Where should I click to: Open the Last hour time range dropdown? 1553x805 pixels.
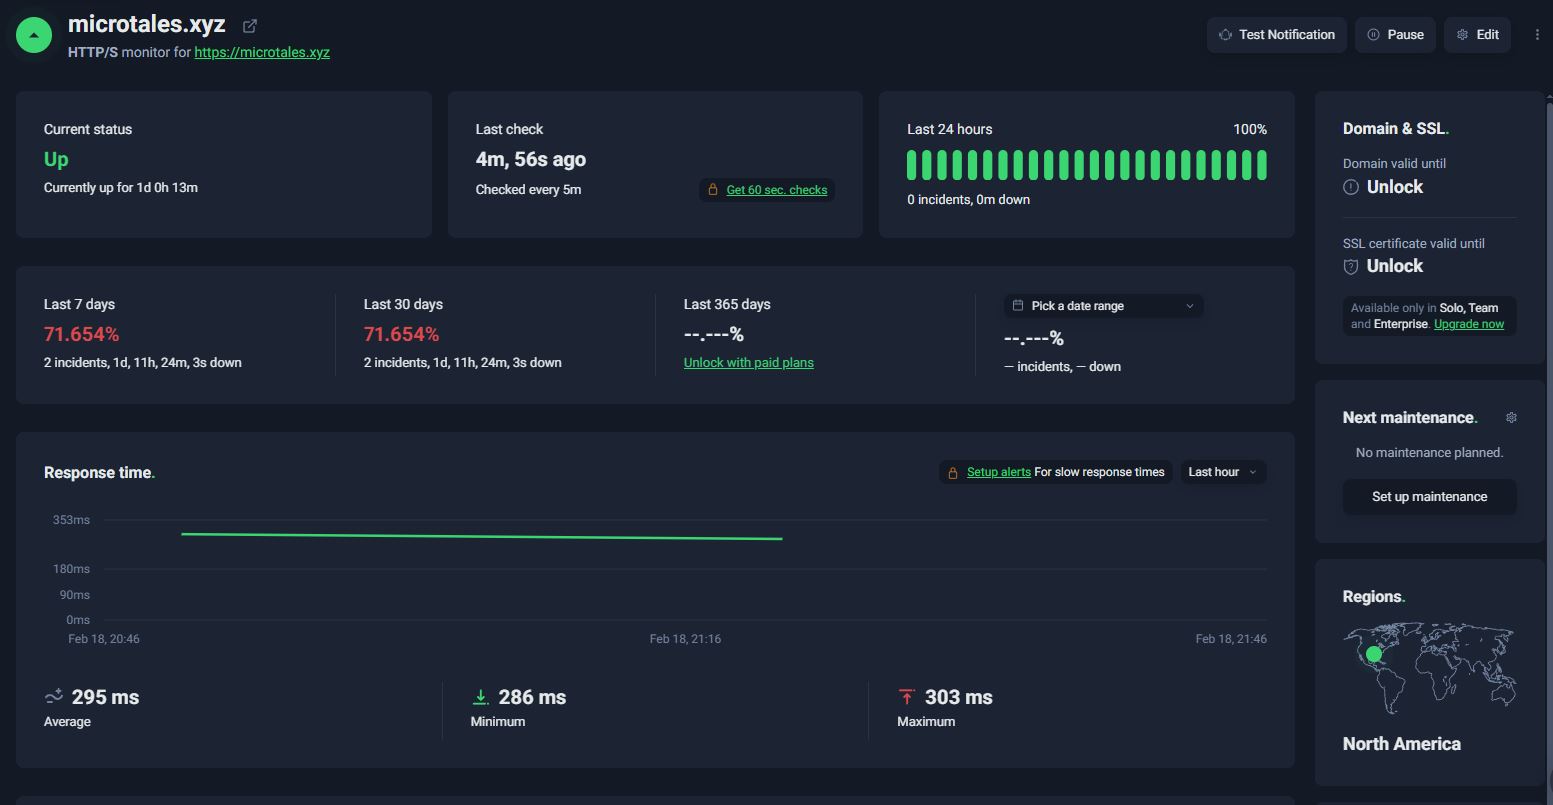click(1222, 472)
